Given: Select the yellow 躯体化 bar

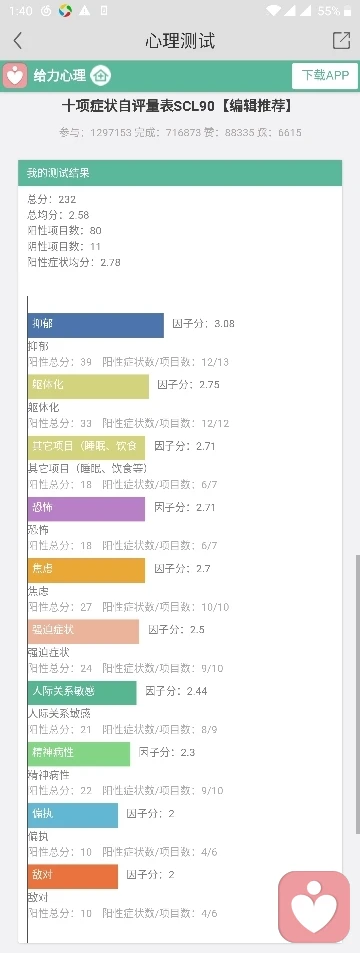Looking at the screenshot, I should [x=88, y=387].
